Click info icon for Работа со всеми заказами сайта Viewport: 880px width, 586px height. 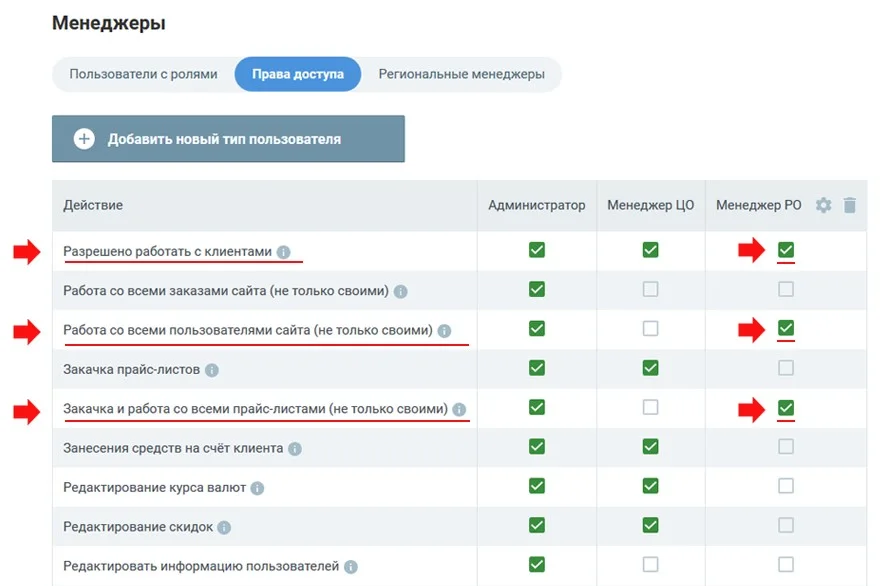(x=401, y=291)
